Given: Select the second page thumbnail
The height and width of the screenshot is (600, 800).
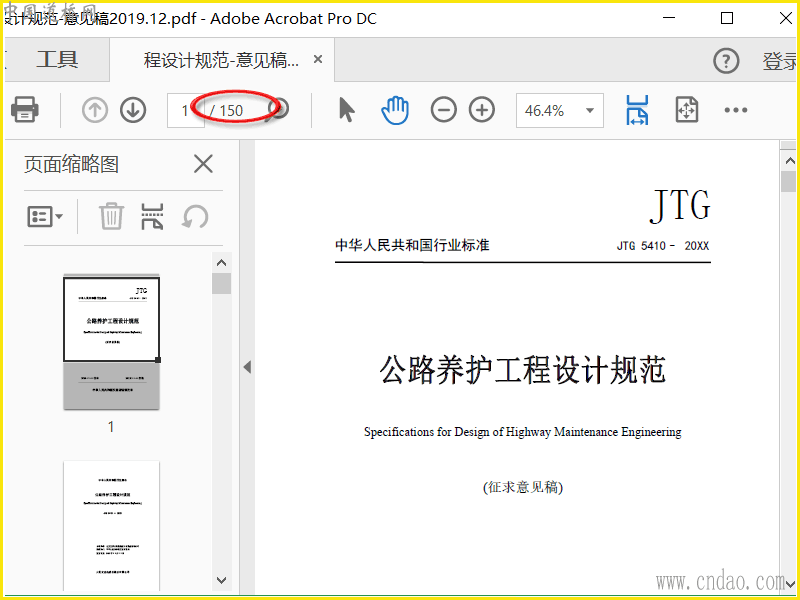Looking at the screenshot, I should point(111,527).
